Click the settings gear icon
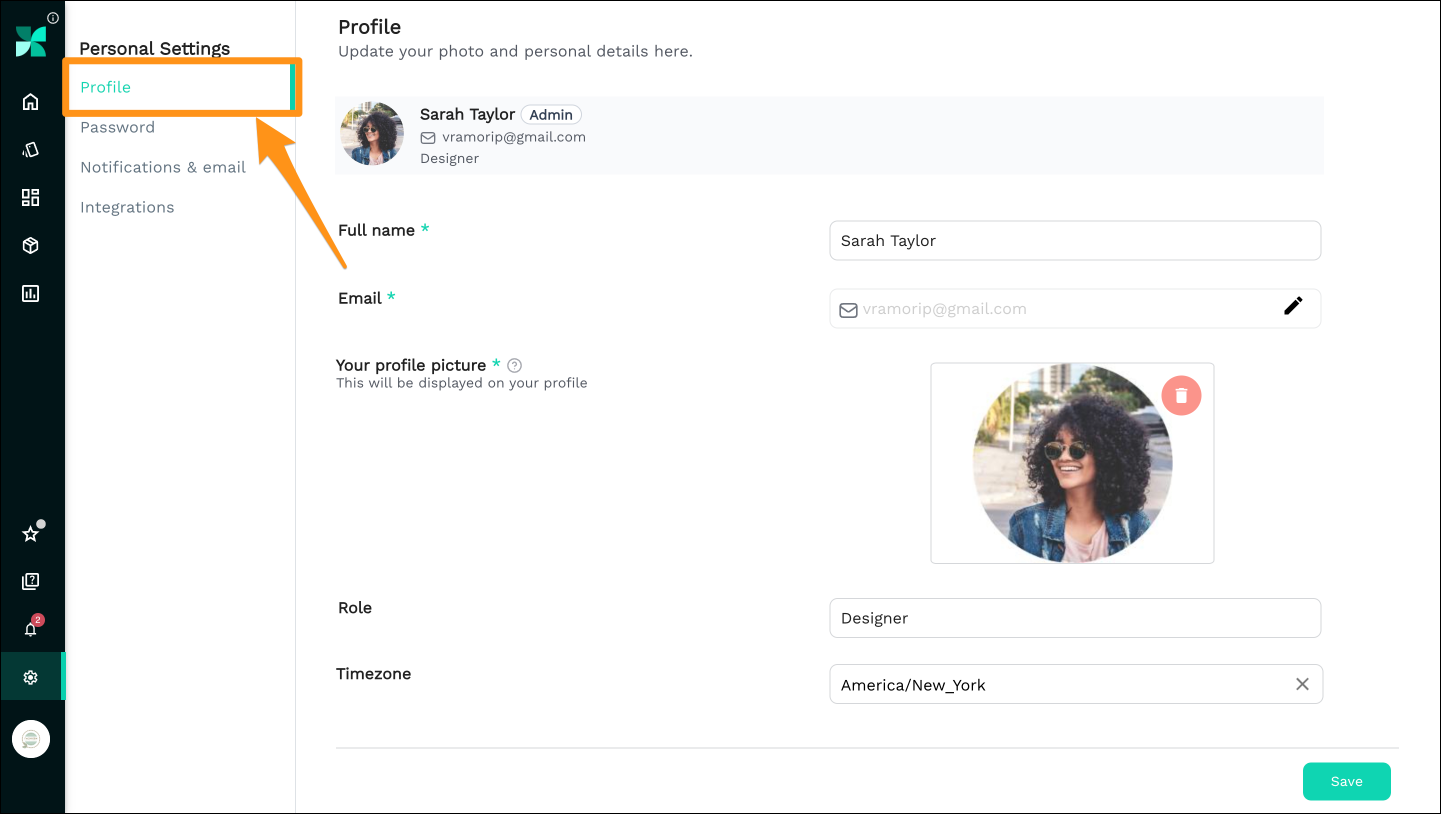 [31, 677]
